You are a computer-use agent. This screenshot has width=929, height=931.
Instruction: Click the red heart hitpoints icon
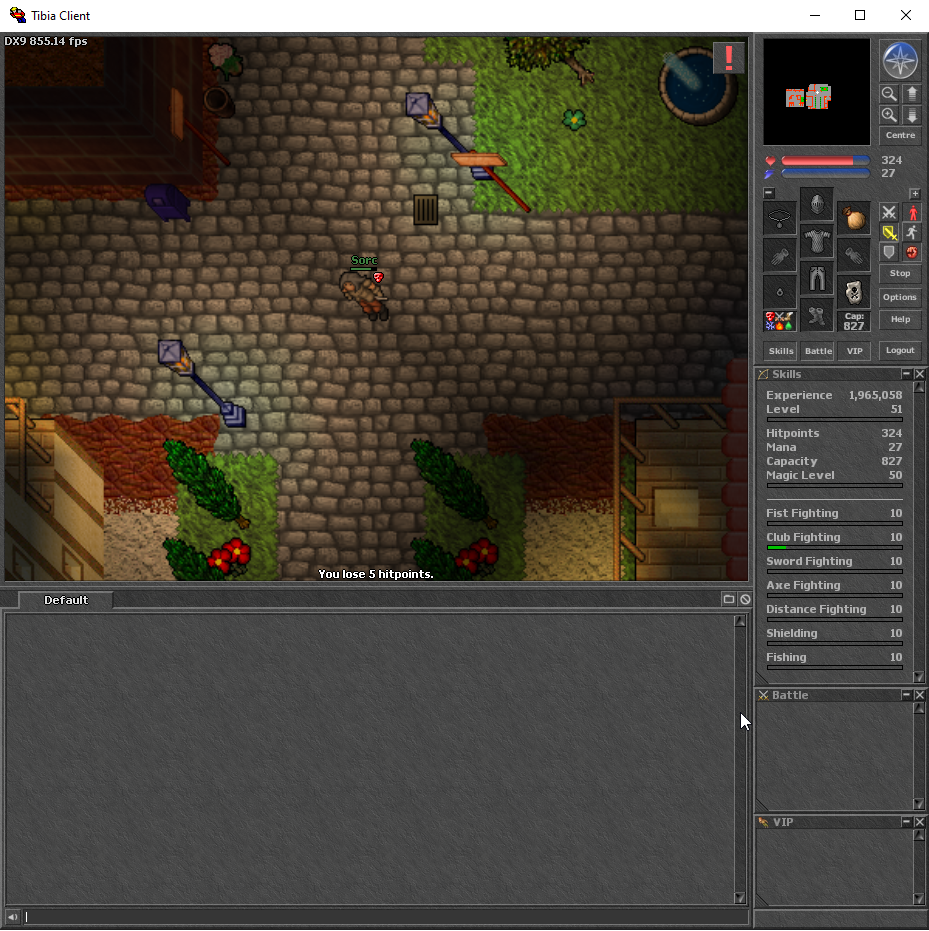pos(770,161)
